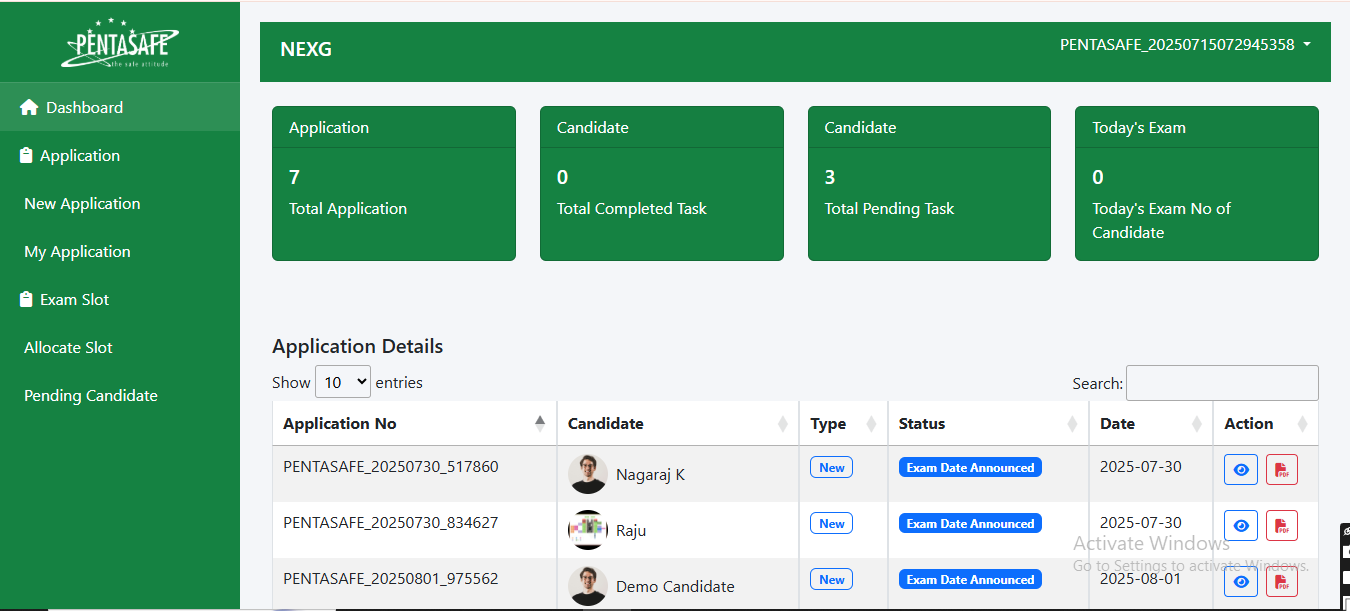Viewport: 1350px width, 611px height.
Task: Click the PentaSafe logo in sidebar
Action: coord(120,44)
